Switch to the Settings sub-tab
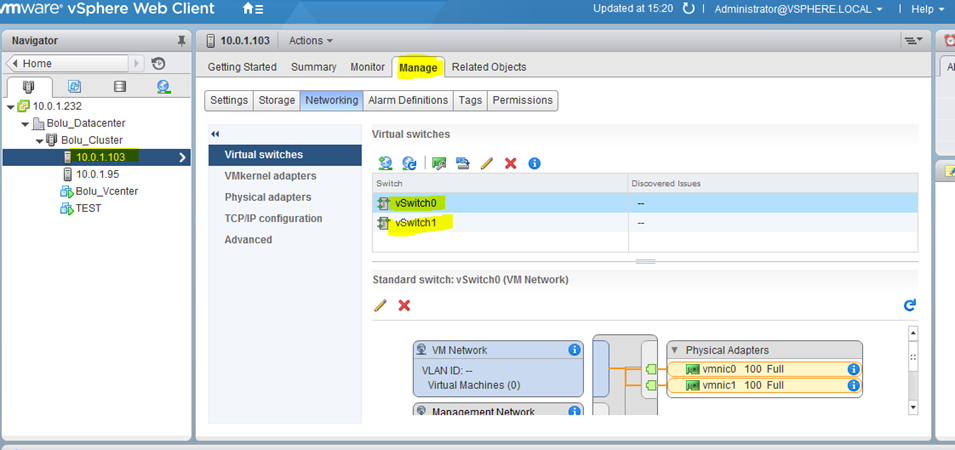 tap(229, 100)
